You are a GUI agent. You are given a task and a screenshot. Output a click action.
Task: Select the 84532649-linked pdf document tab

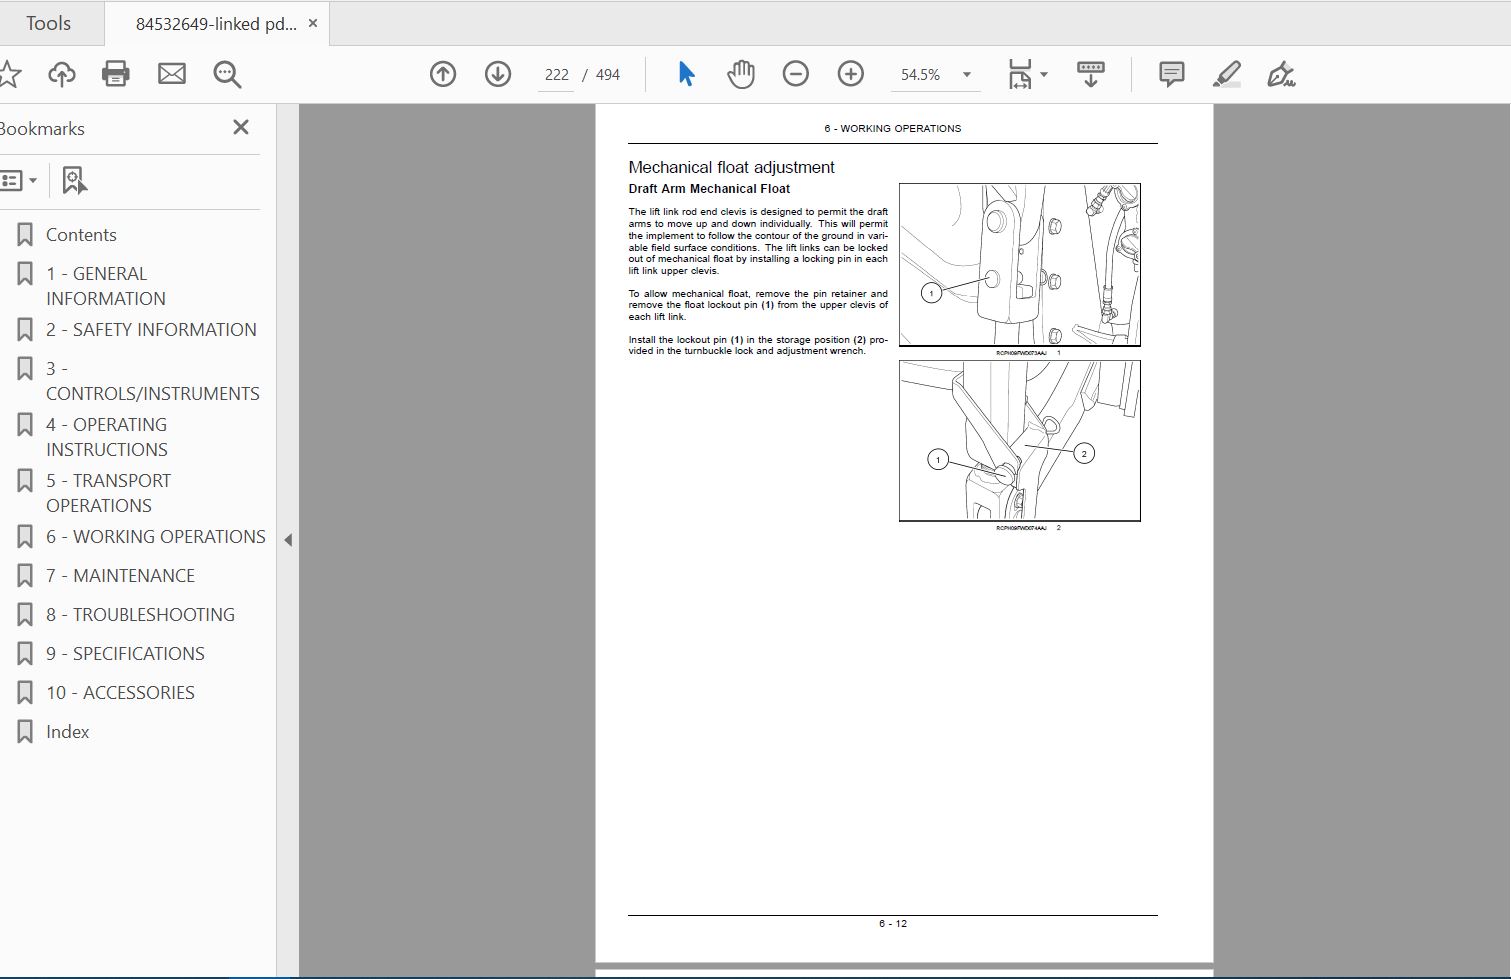point(216,24)
